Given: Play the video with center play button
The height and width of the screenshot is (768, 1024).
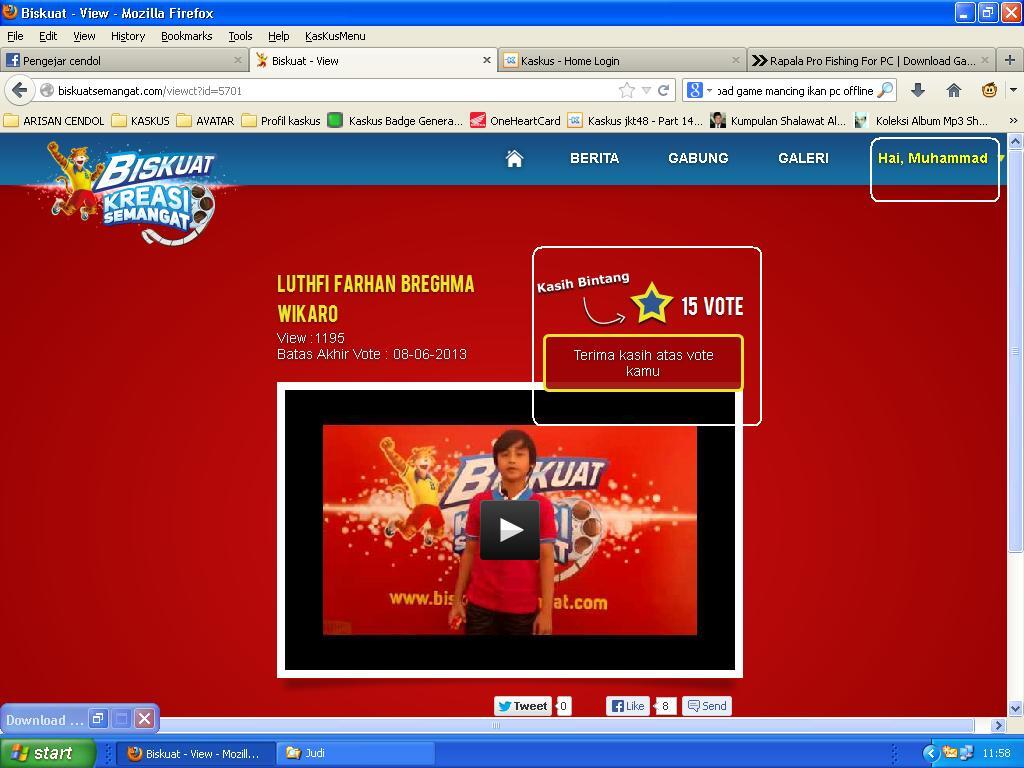Looking at the screenshot, I should pos(509,530).
